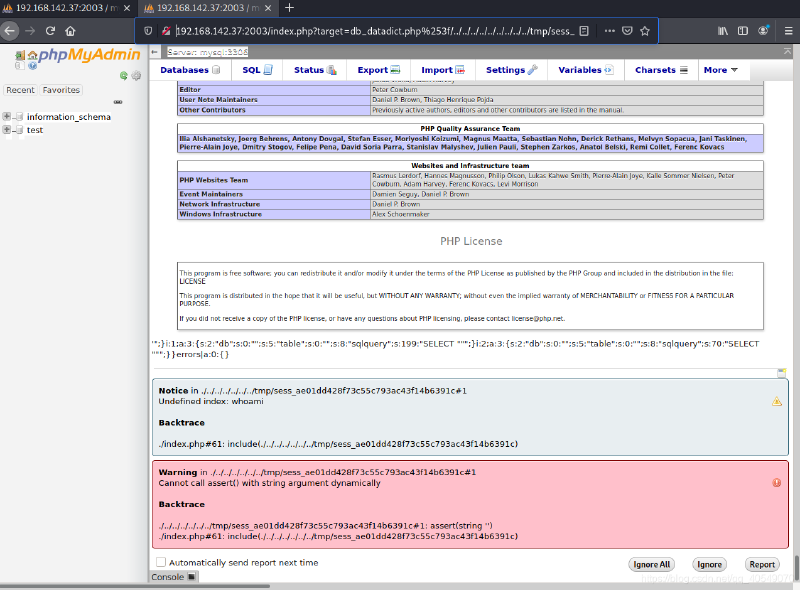The image size is (800, 590).
Task: Open the browser Library icon
Action: click(723, 31)
